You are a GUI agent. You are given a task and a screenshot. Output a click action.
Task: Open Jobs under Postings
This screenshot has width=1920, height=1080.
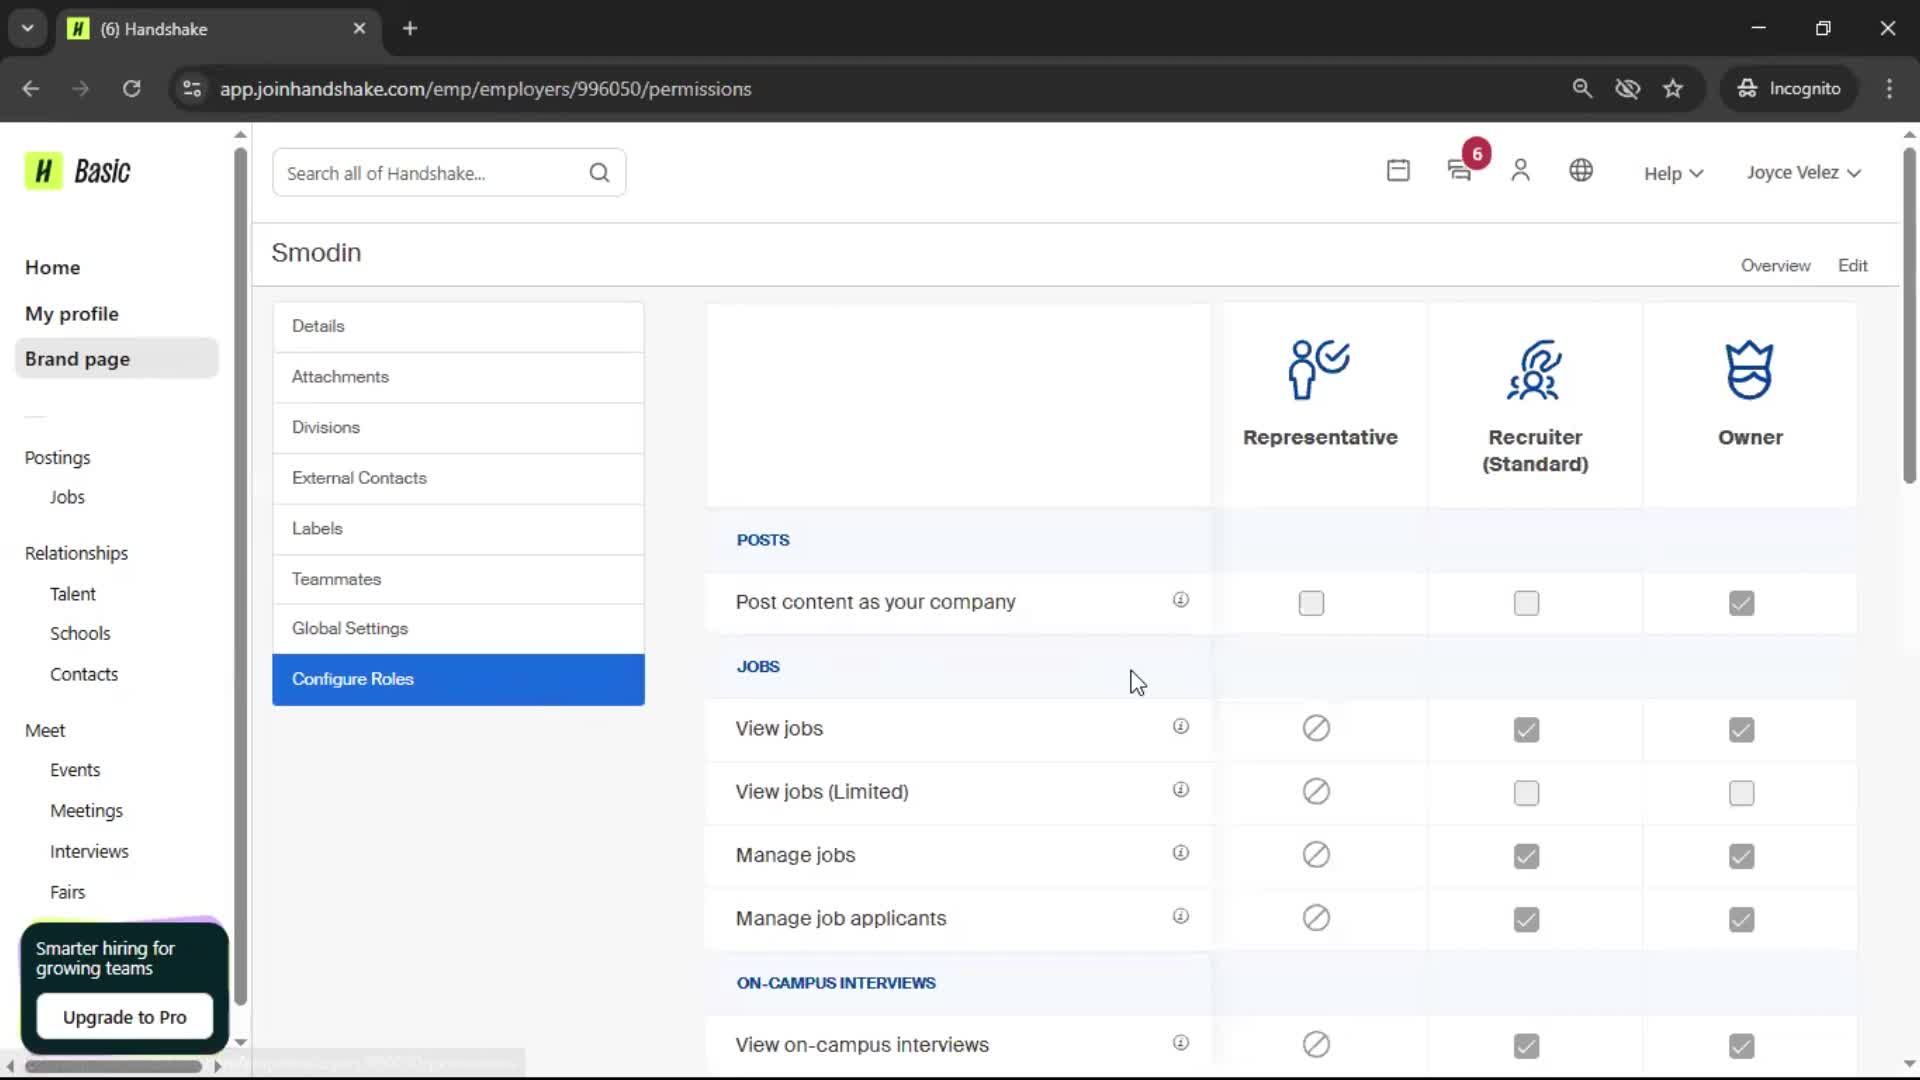pos(67,497)
